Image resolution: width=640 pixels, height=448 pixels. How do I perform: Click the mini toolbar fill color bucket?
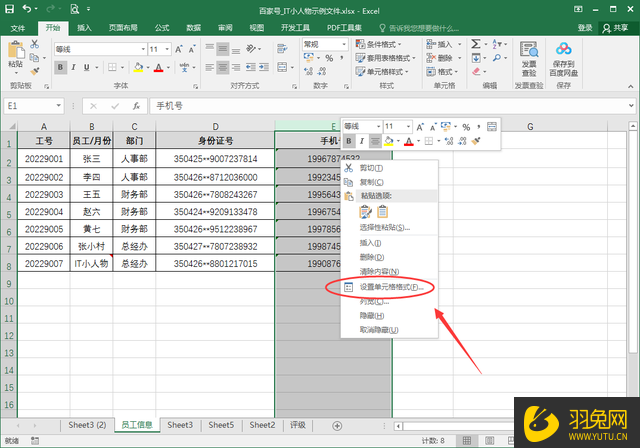coord(389,142)
